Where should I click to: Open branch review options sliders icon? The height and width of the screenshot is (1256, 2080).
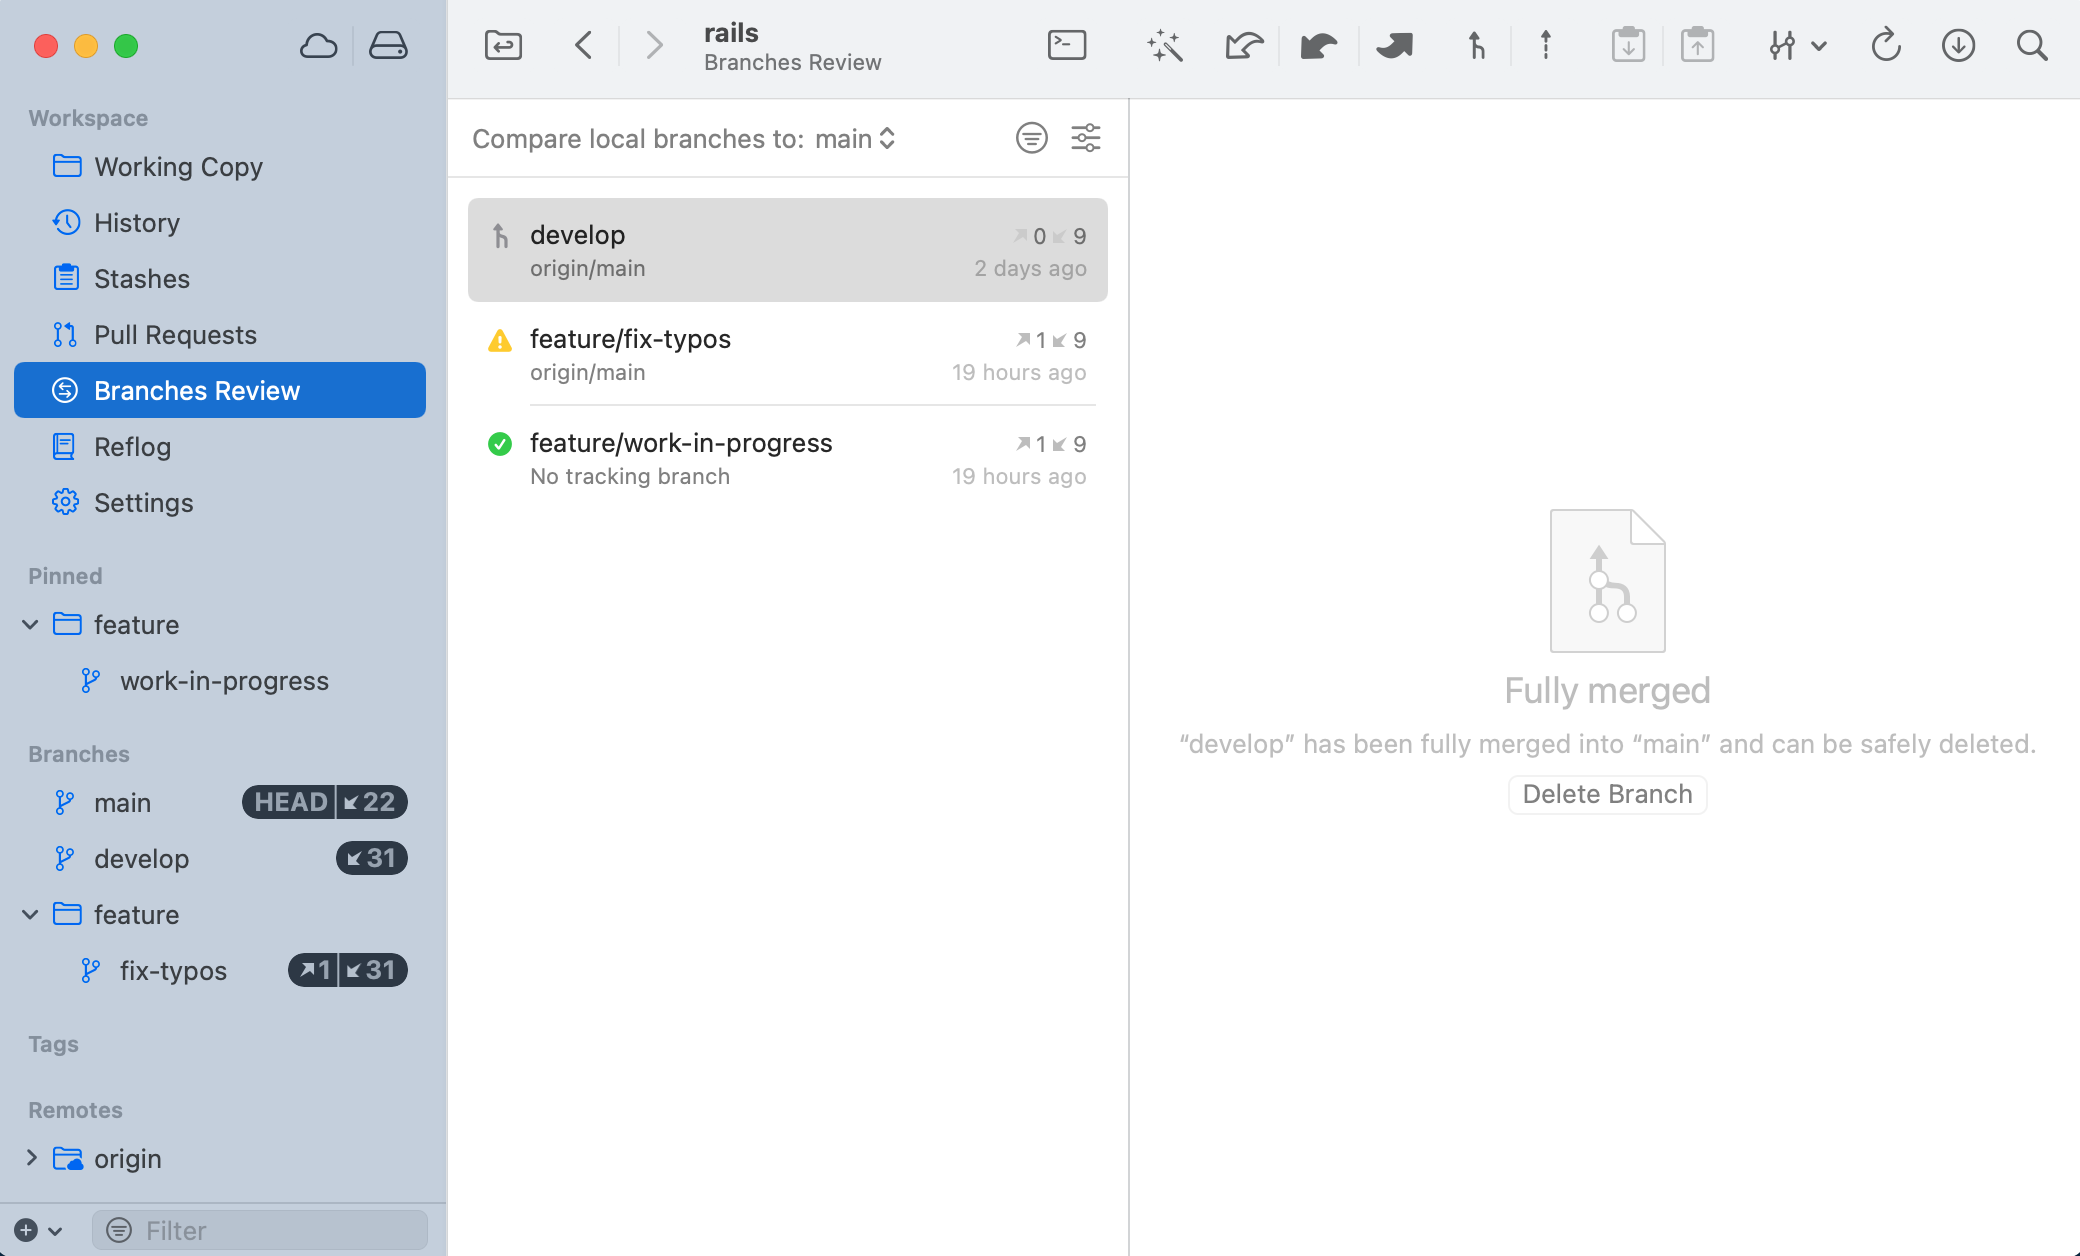click(1086, 138)
